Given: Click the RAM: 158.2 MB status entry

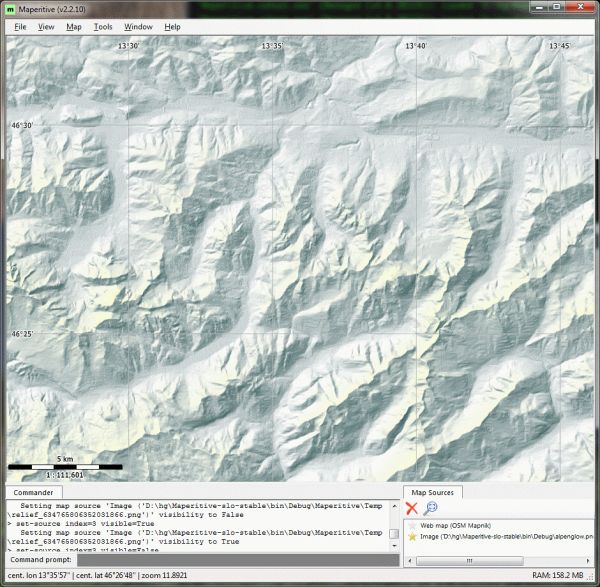Looking at the screenshot, I should tap(558, 576).
